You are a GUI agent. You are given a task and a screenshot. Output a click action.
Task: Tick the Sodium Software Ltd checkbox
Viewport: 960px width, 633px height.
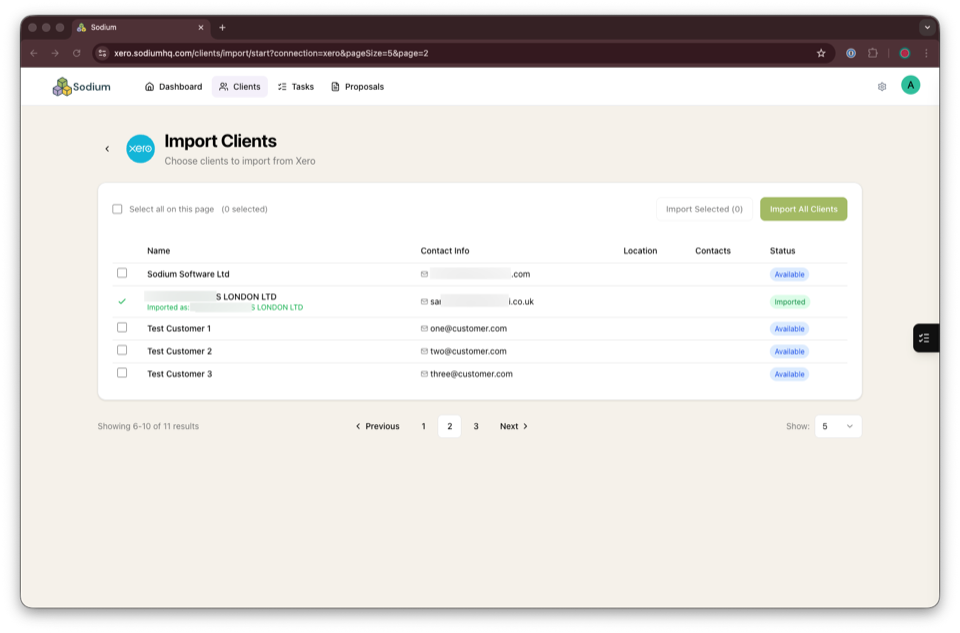(122, 272)
